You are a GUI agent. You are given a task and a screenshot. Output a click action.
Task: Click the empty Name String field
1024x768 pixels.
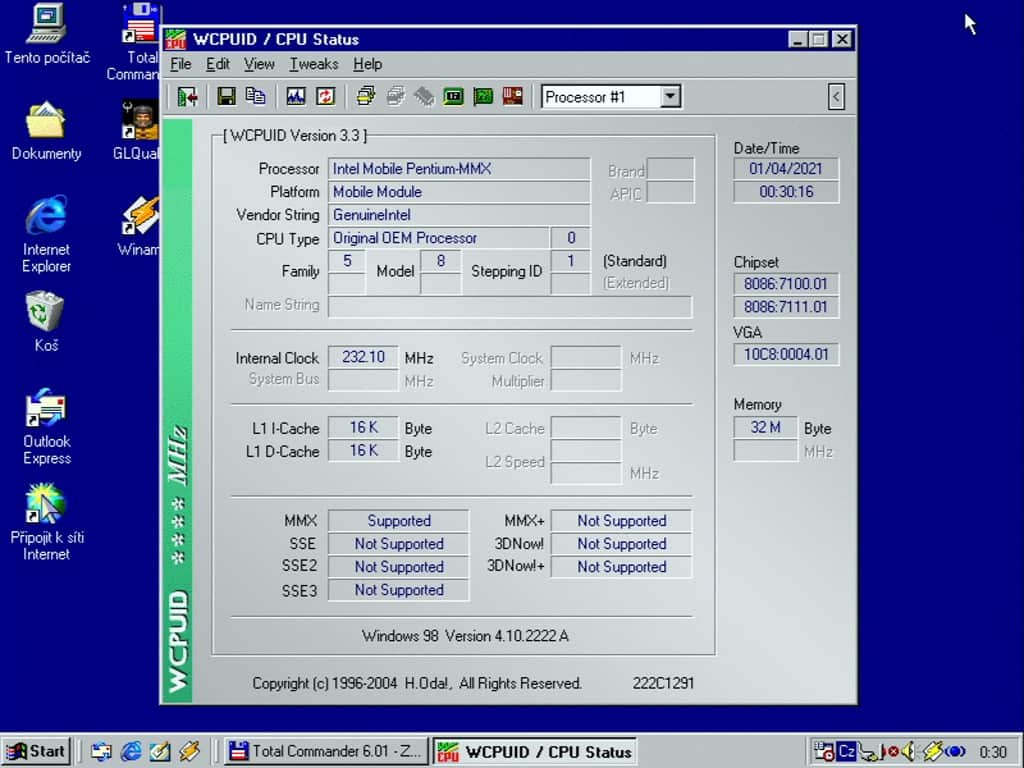click(x=510, y=307)
